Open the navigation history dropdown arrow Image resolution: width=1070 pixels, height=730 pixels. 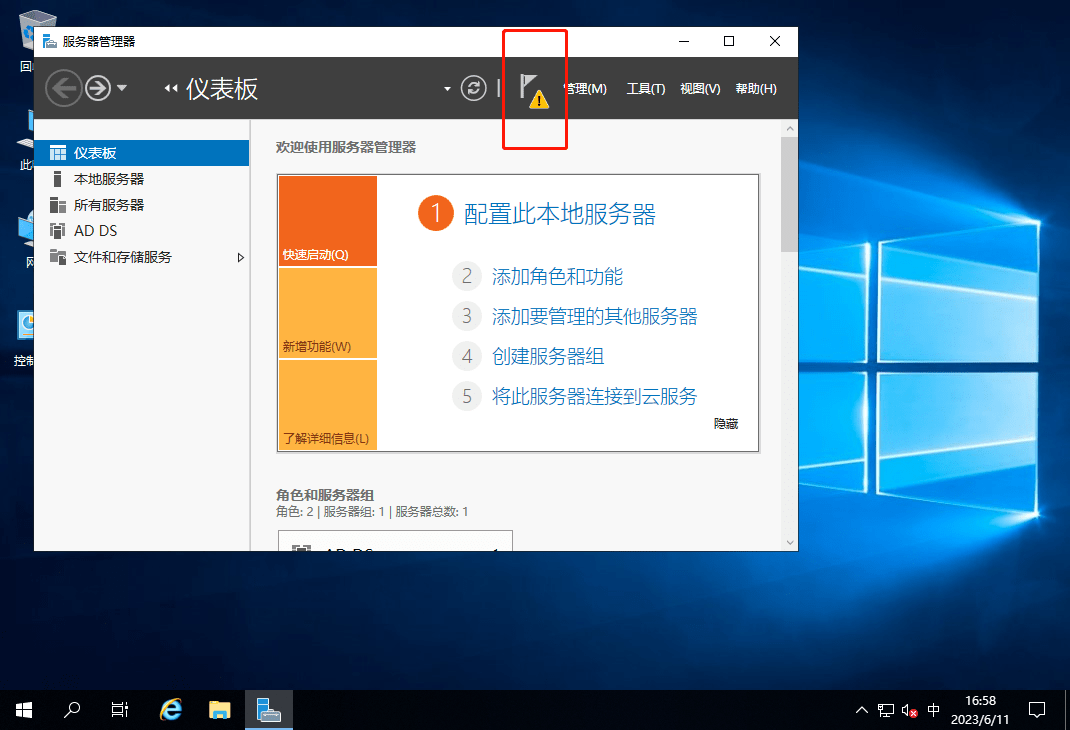pos(122,88)
